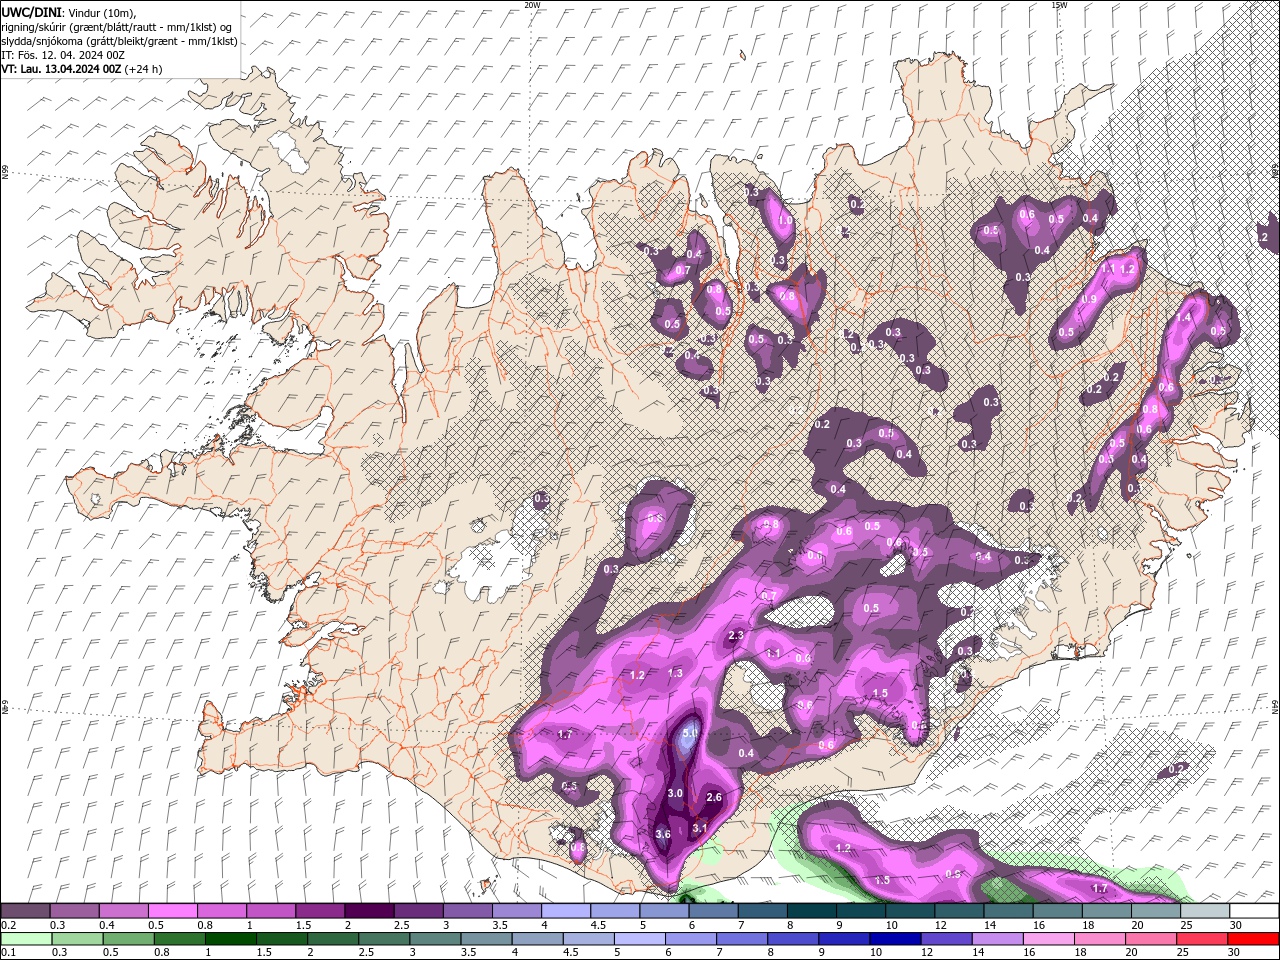
Task: Click the 2.3 precipitation value on the map
Action: point(737,636)
